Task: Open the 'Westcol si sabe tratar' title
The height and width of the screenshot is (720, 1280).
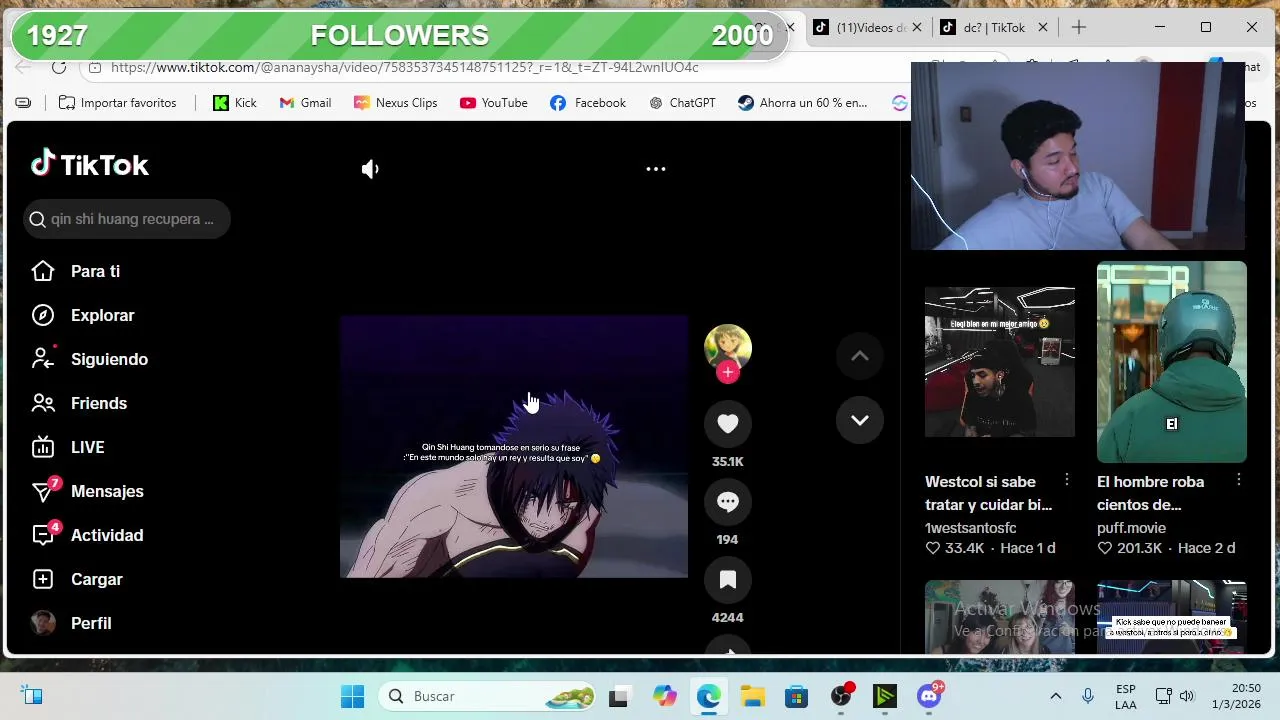Action: coord(988,493)
